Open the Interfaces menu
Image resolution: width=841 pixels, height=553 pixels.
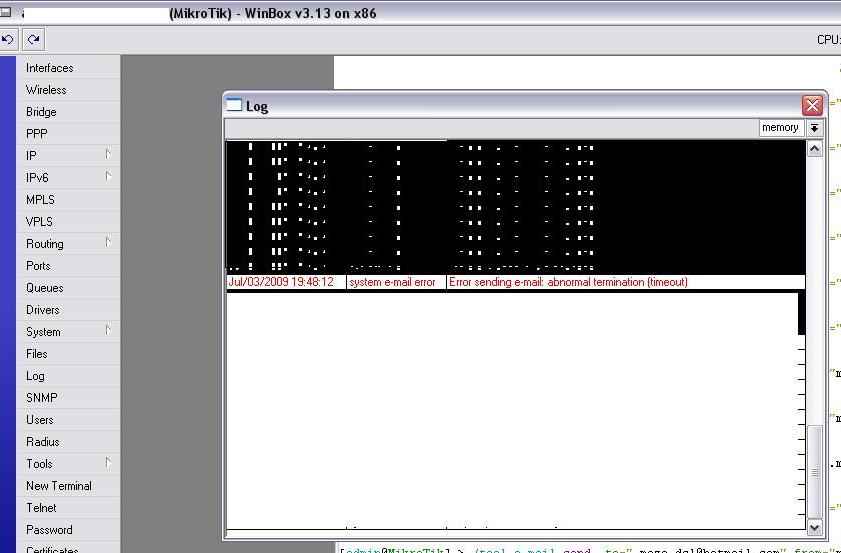click(68, 68)
